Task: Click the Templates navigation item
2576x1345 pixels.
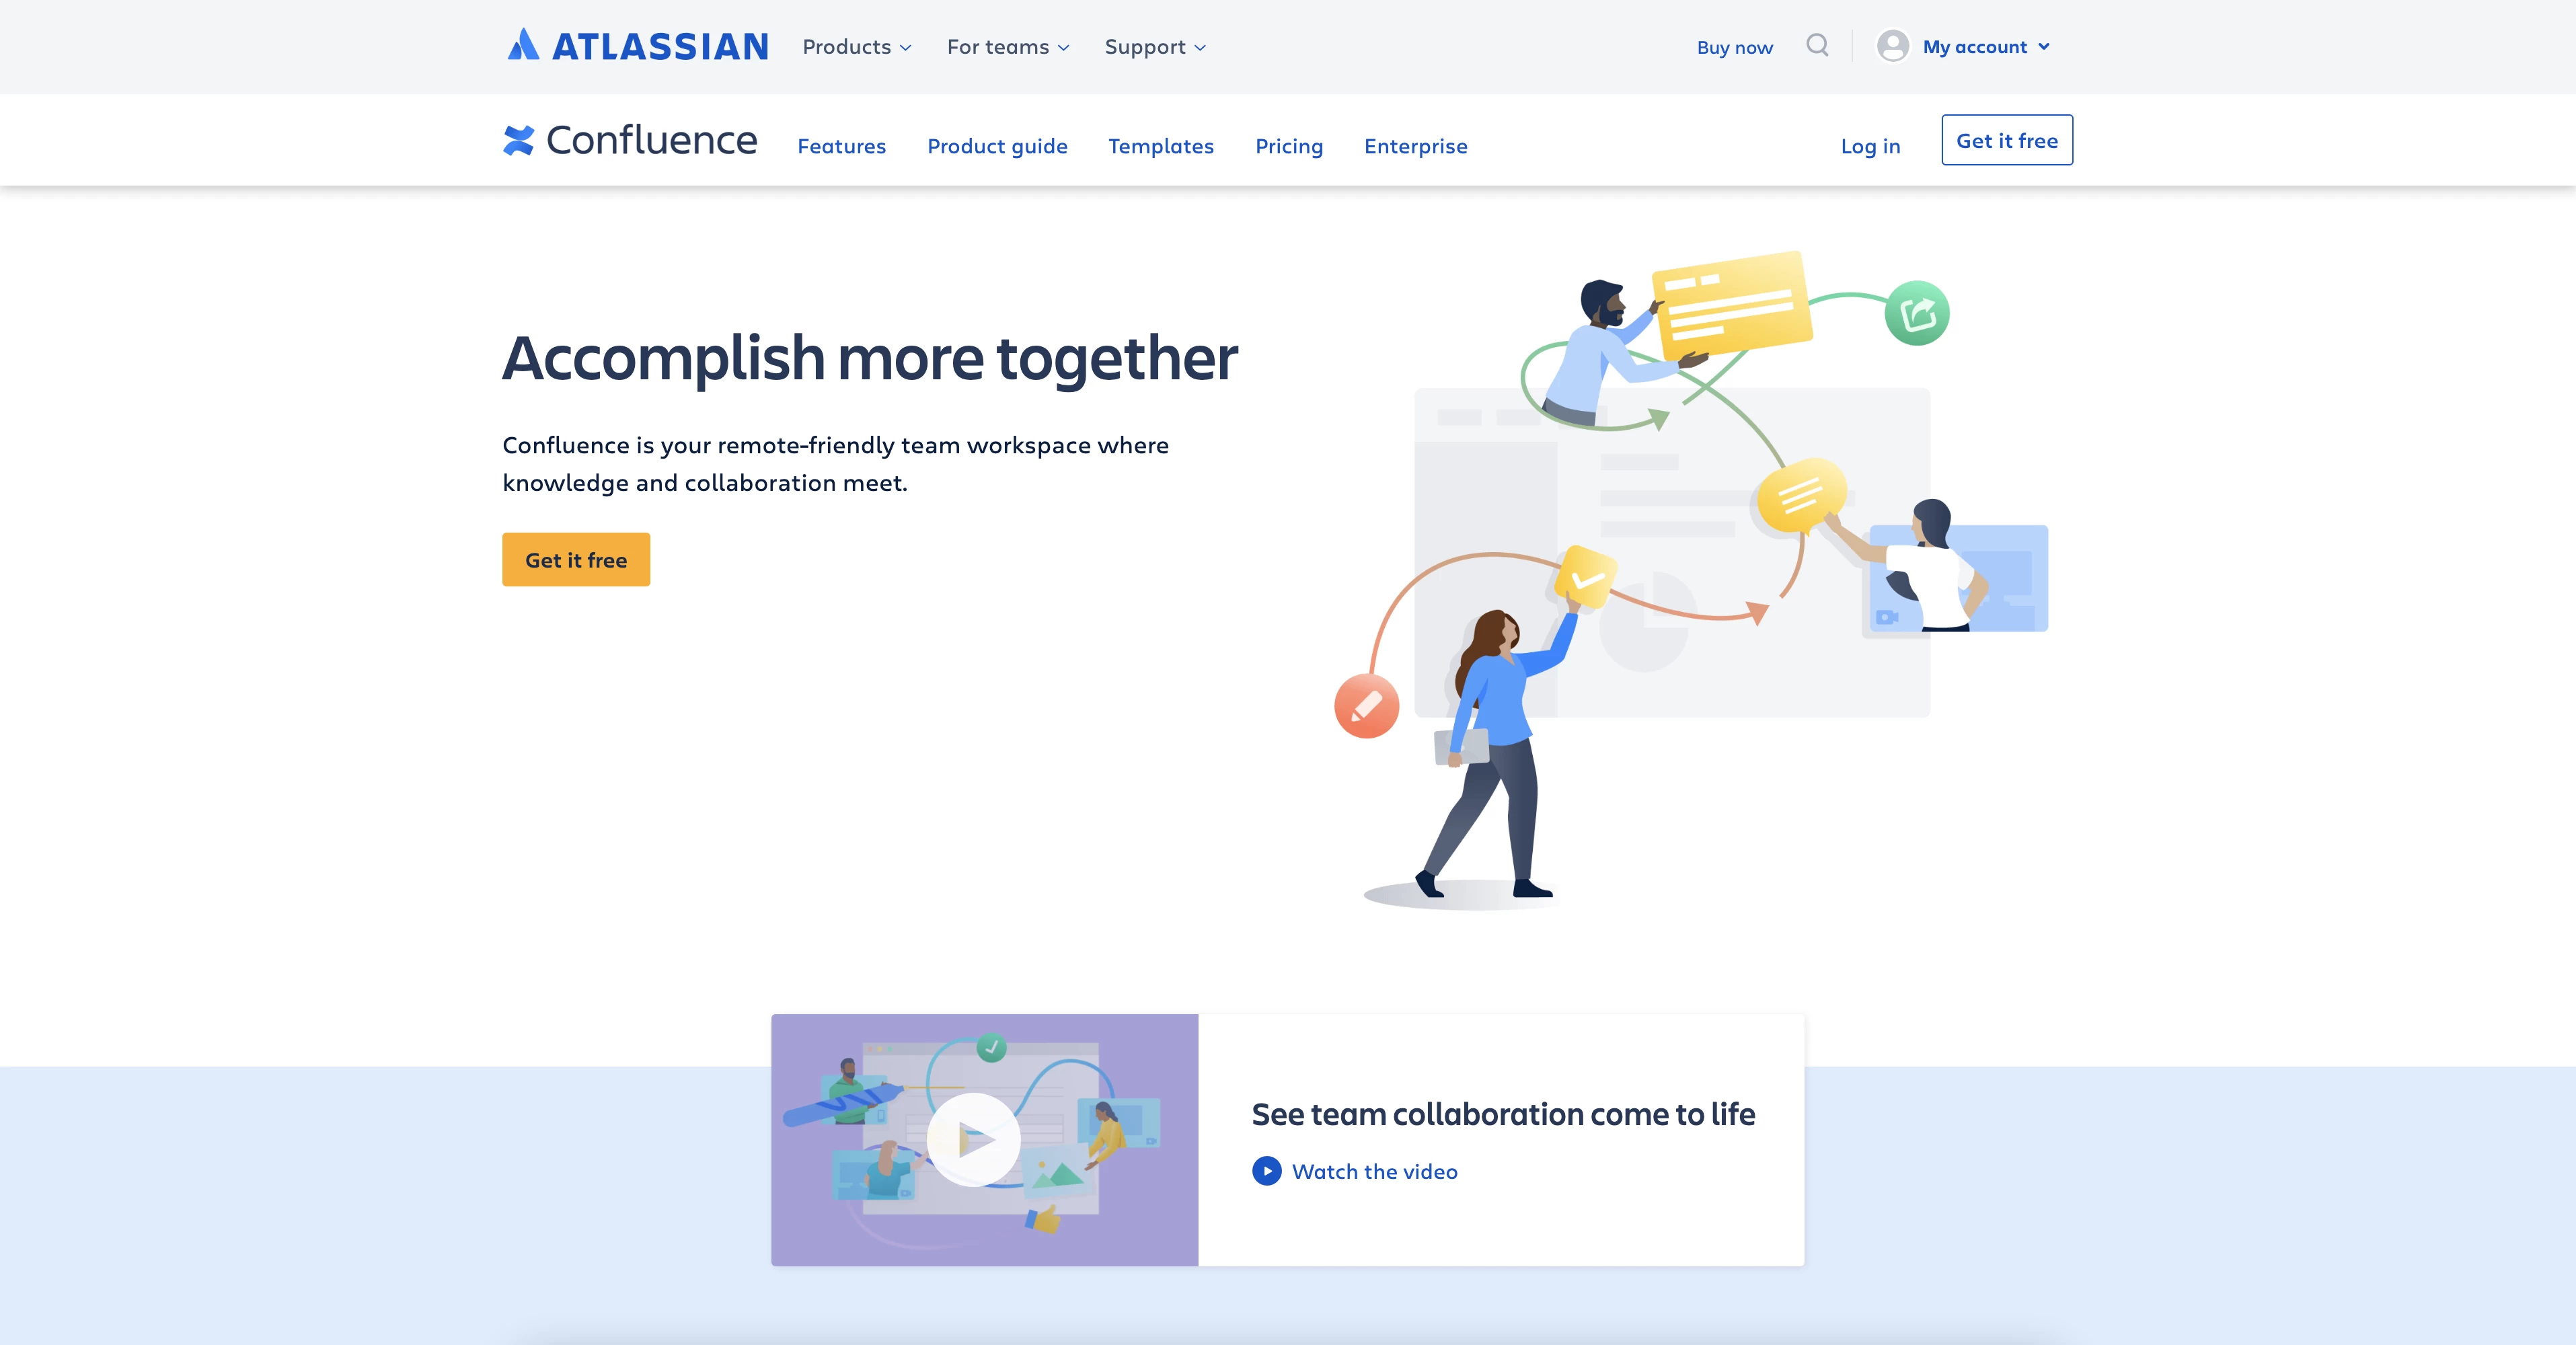Action: point(1160,145)
